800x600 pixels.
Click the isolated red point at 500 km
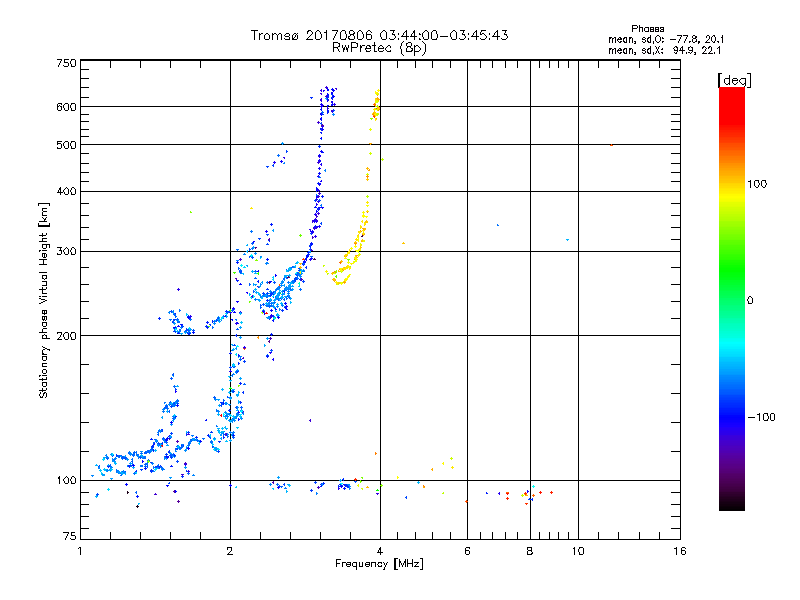point(611,145)
